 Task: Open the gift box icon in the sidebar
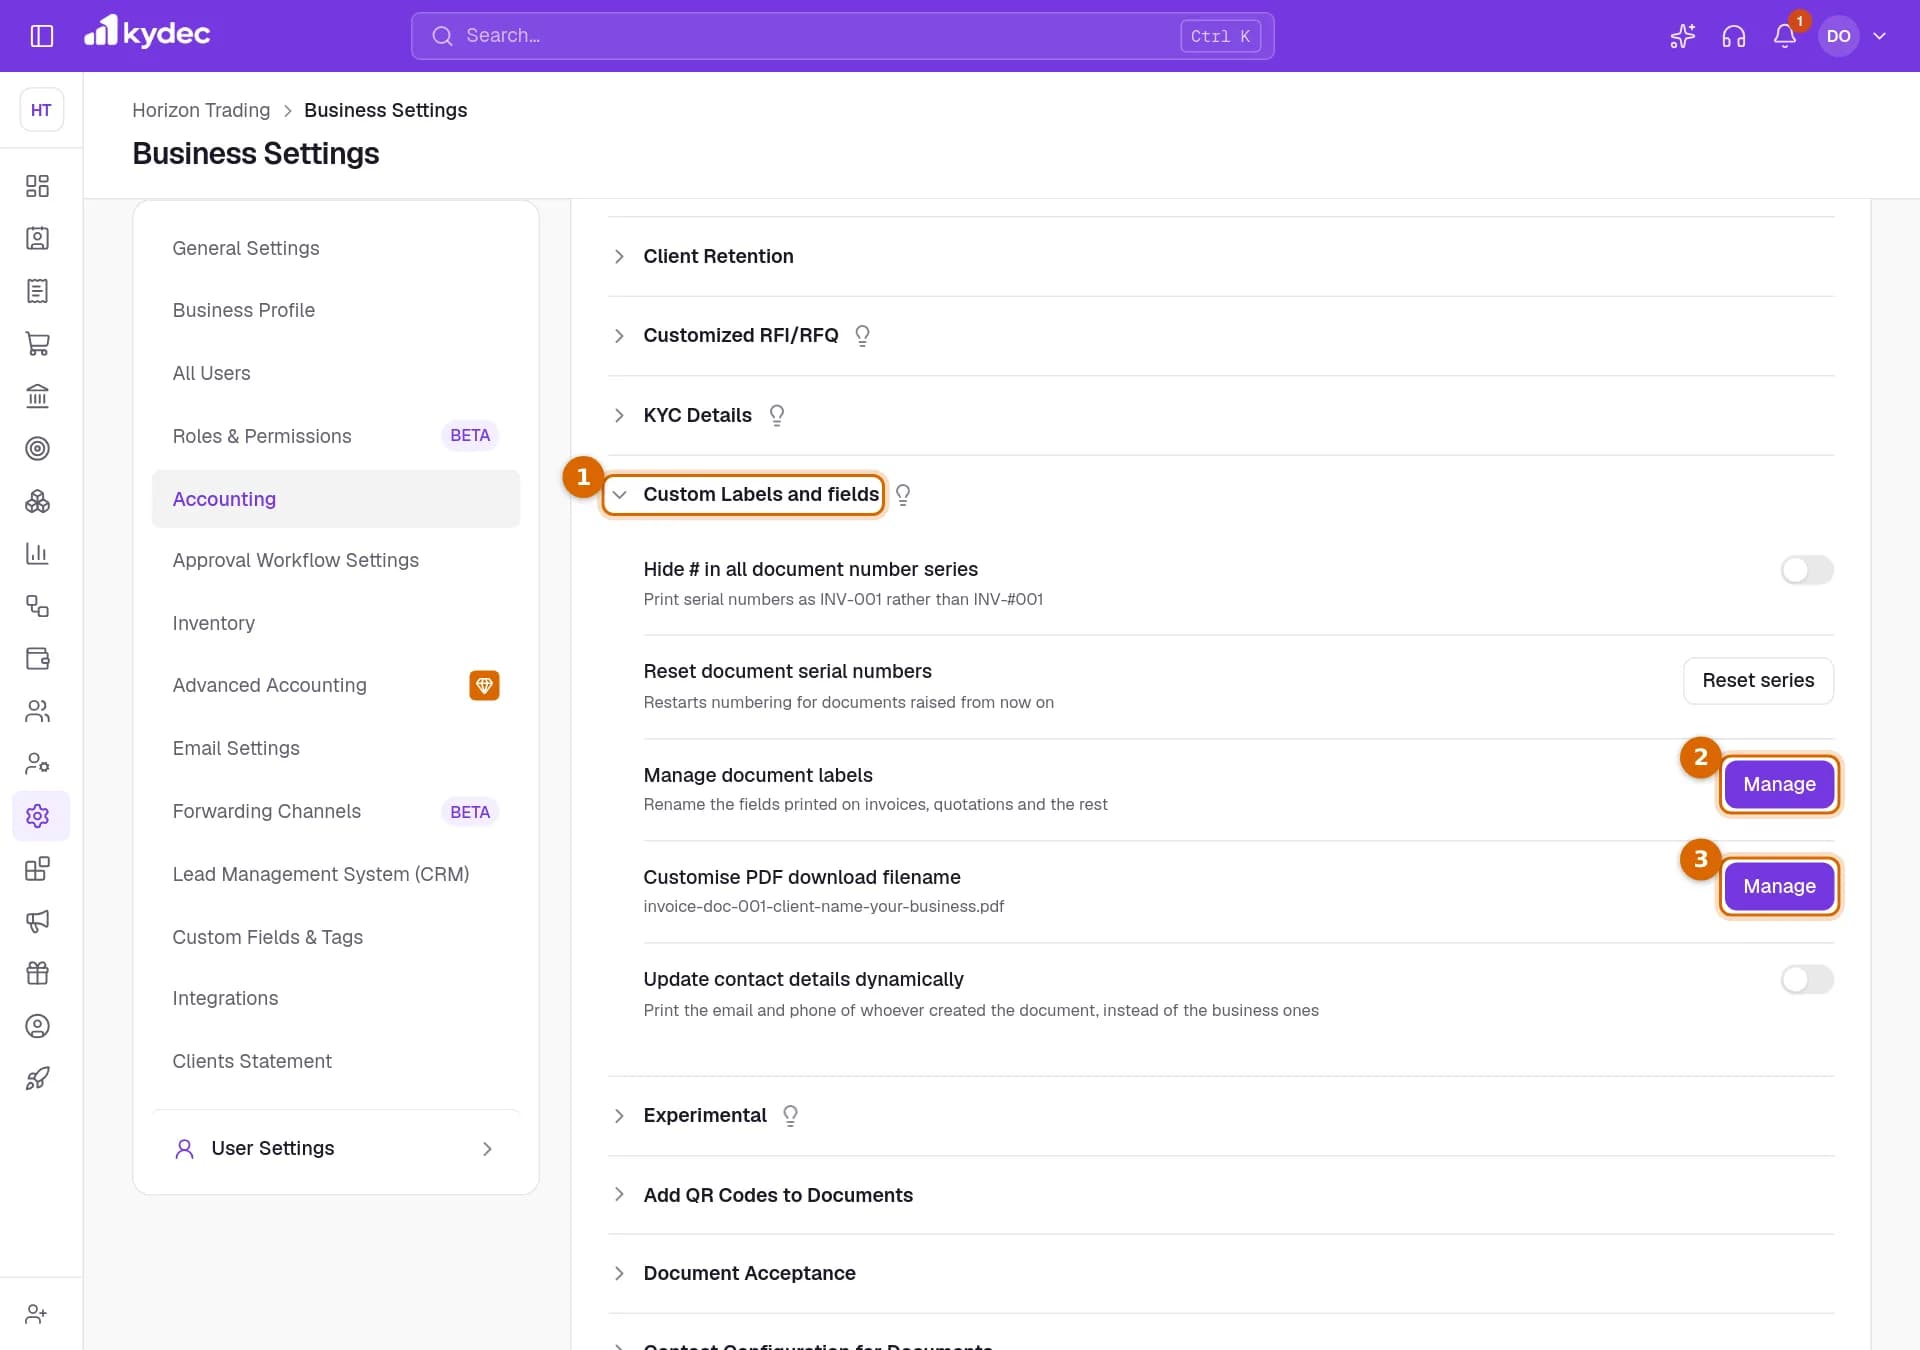[x=37, y=973]
